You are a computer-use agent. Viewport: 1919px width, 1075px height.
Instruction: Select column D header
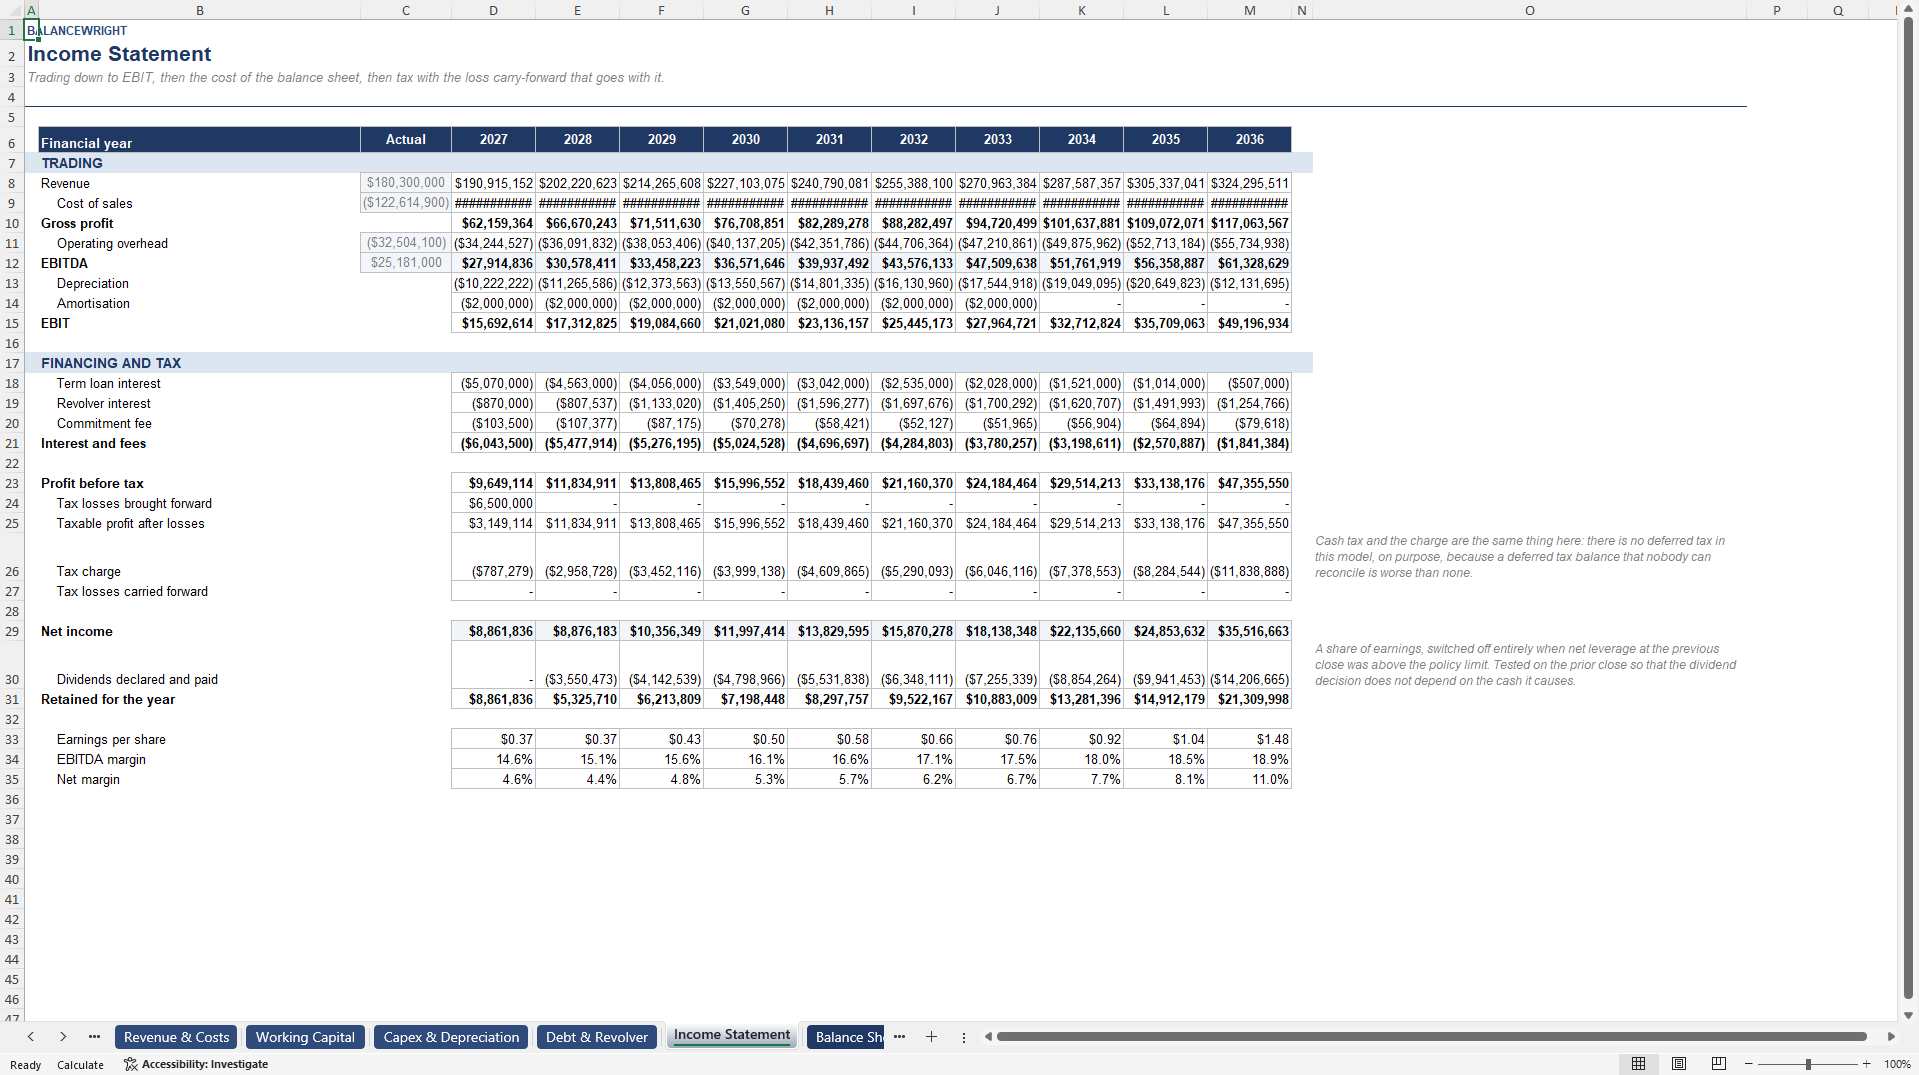493,10
